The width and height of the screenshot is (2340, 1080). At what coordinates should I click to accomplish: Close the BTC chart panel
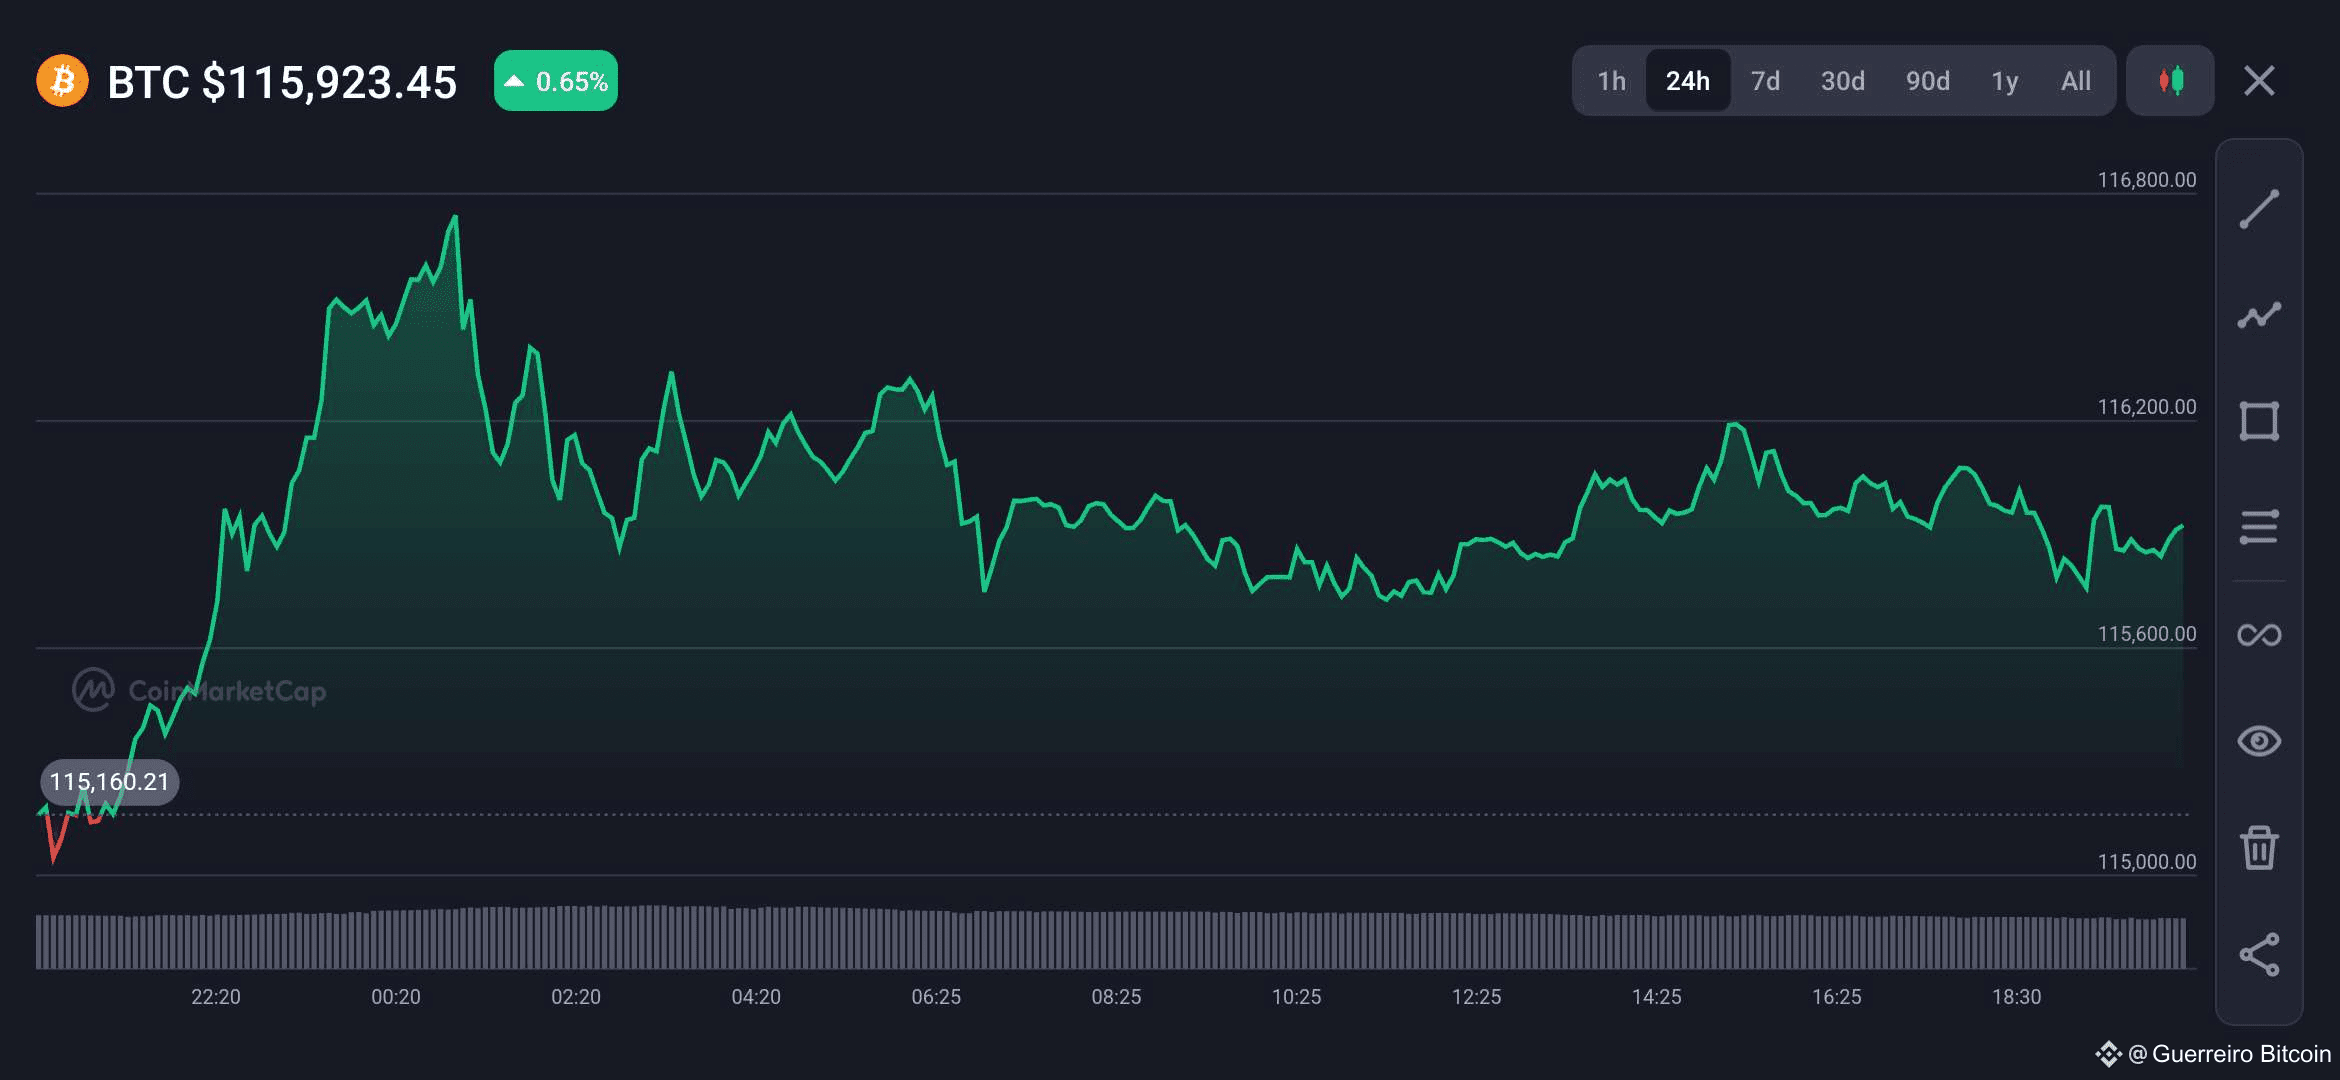[x=2259, y=81]
